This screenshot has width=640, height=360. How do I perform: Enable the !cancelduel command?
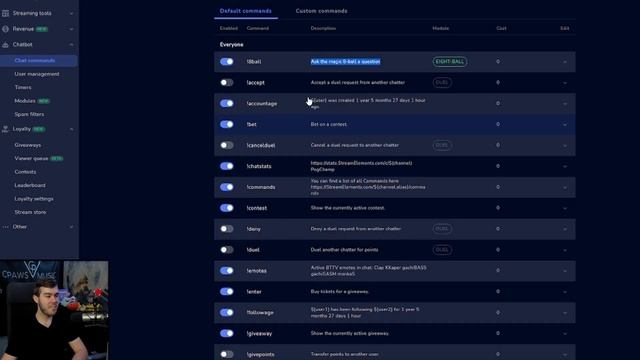click(x=227, y=145)
